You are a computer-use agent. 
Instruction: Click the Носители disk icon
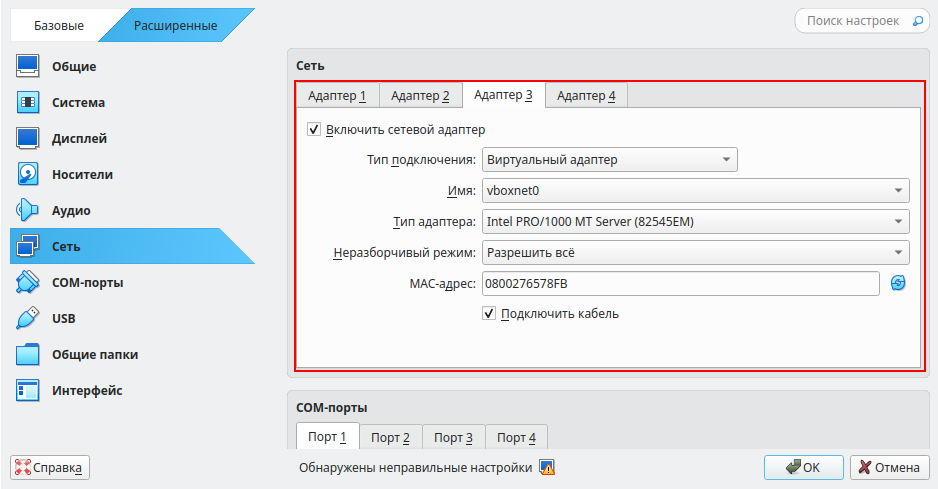coord(28,175)
